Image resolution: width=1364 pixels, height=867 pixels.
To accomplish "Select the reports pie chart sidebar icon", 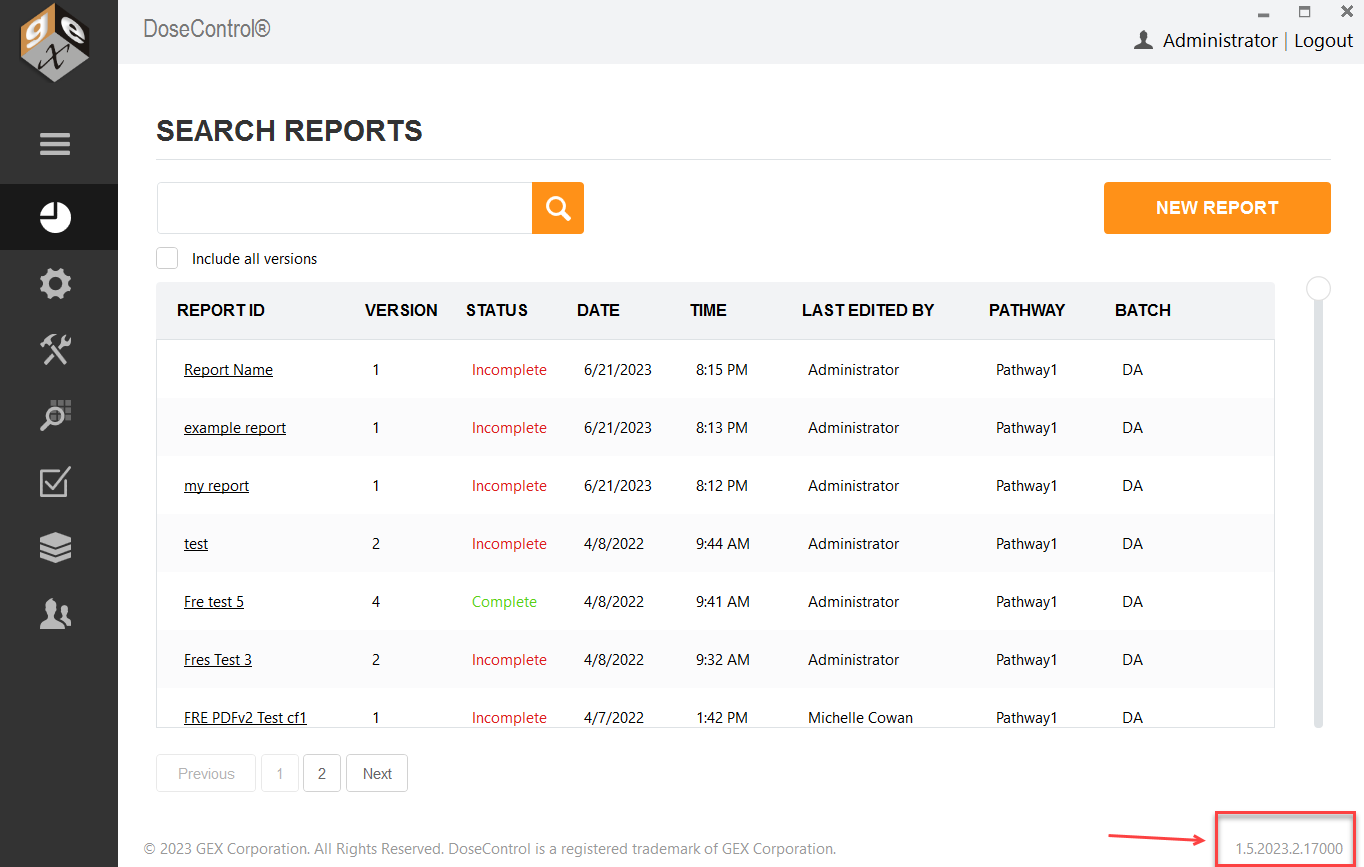I will (55, 217).
